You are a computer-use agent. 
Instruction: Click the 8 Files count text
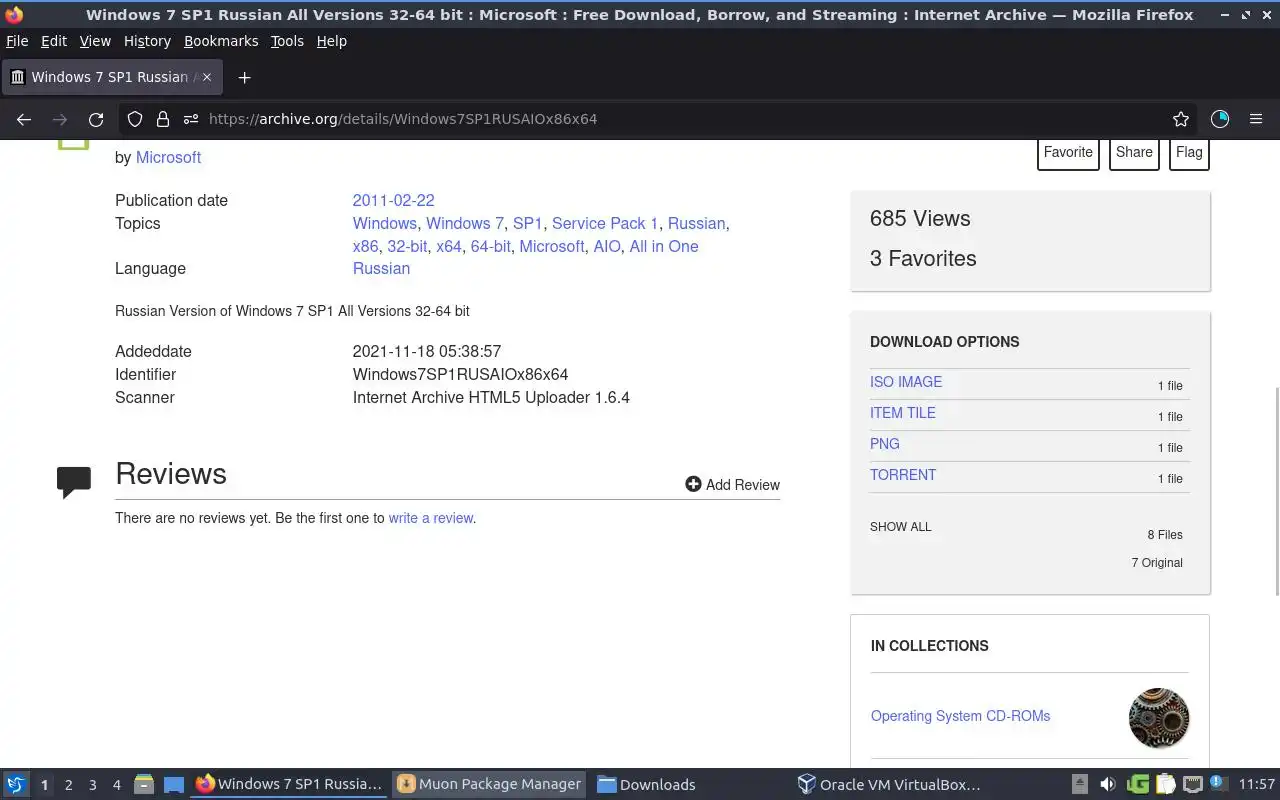1165,535
